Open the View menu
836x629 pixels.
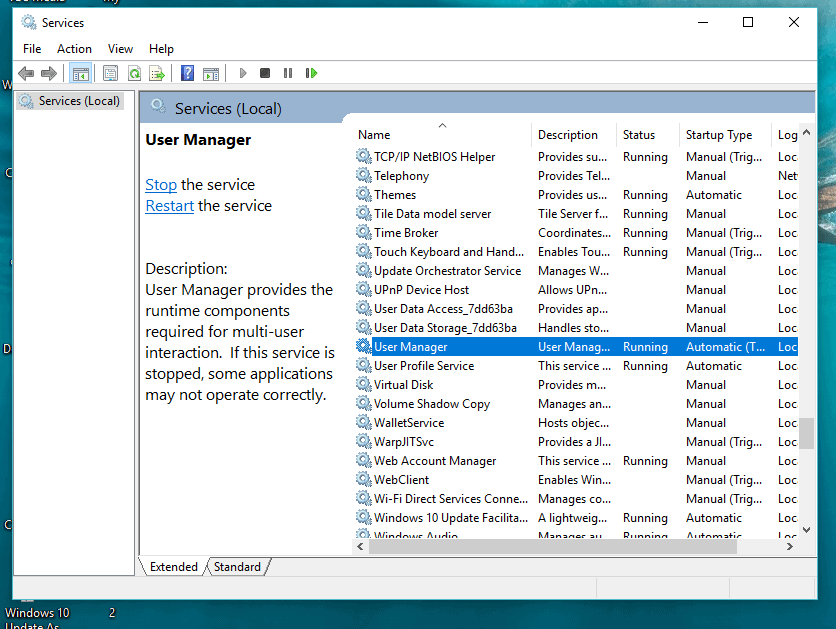point(120,49)
